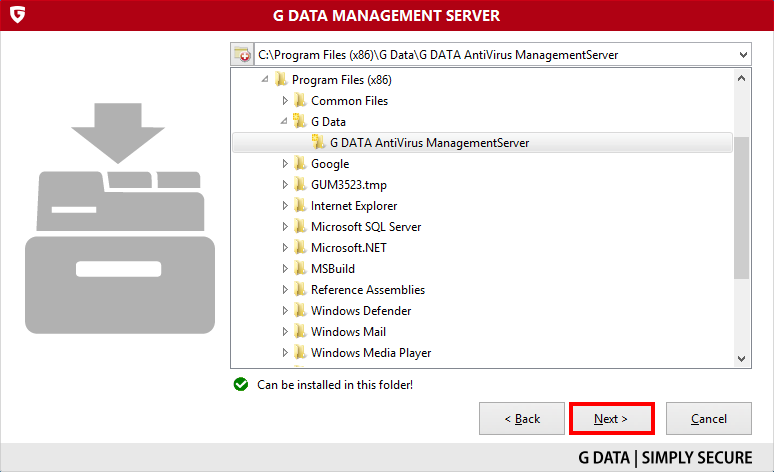774x472 pixels.
Task: Click the Windows Defender folder icon
Action: click(300, 311)
